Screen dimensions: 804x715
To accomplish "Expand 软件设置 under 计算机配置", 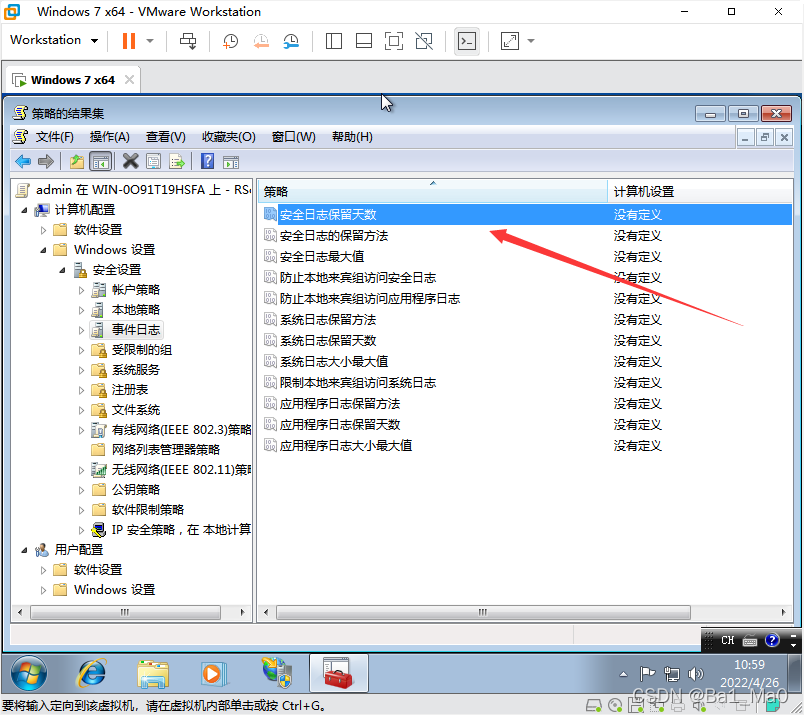I will [x=43, y=230].
